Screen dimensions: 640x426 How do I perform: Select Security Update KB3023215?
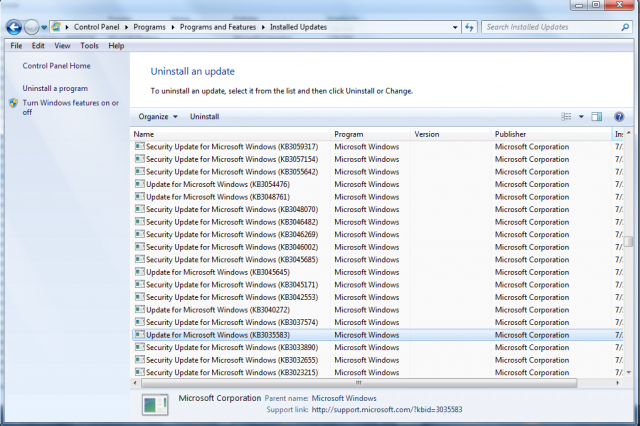coord(378,373)
